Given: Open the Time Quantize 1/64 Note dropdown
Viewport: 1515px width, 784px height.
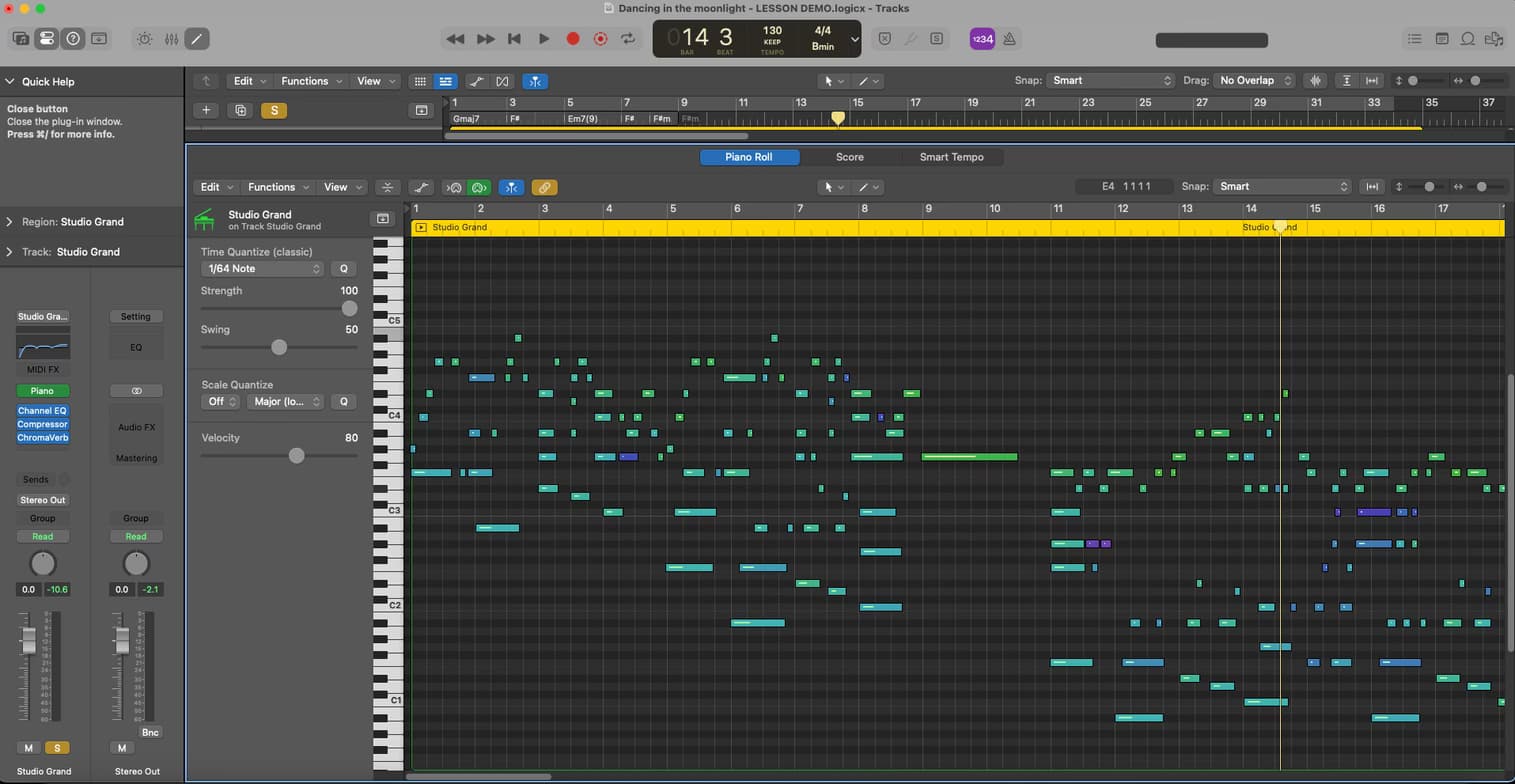Looking at the screenshot, I should 262,269.
